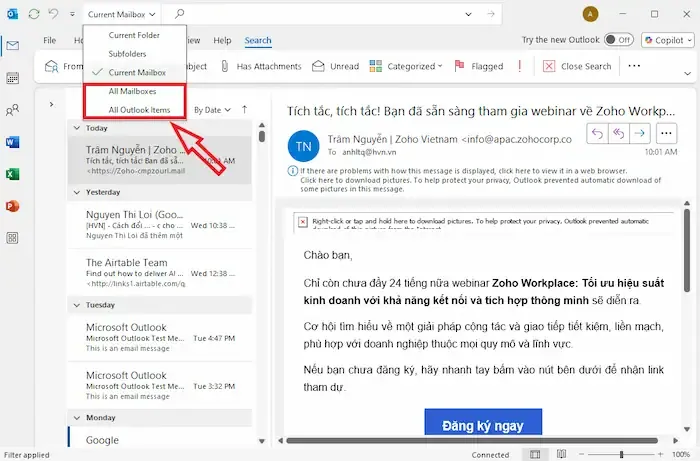
Task: Choose All Outlook Items scope
Action: click(x=134, y=110)
